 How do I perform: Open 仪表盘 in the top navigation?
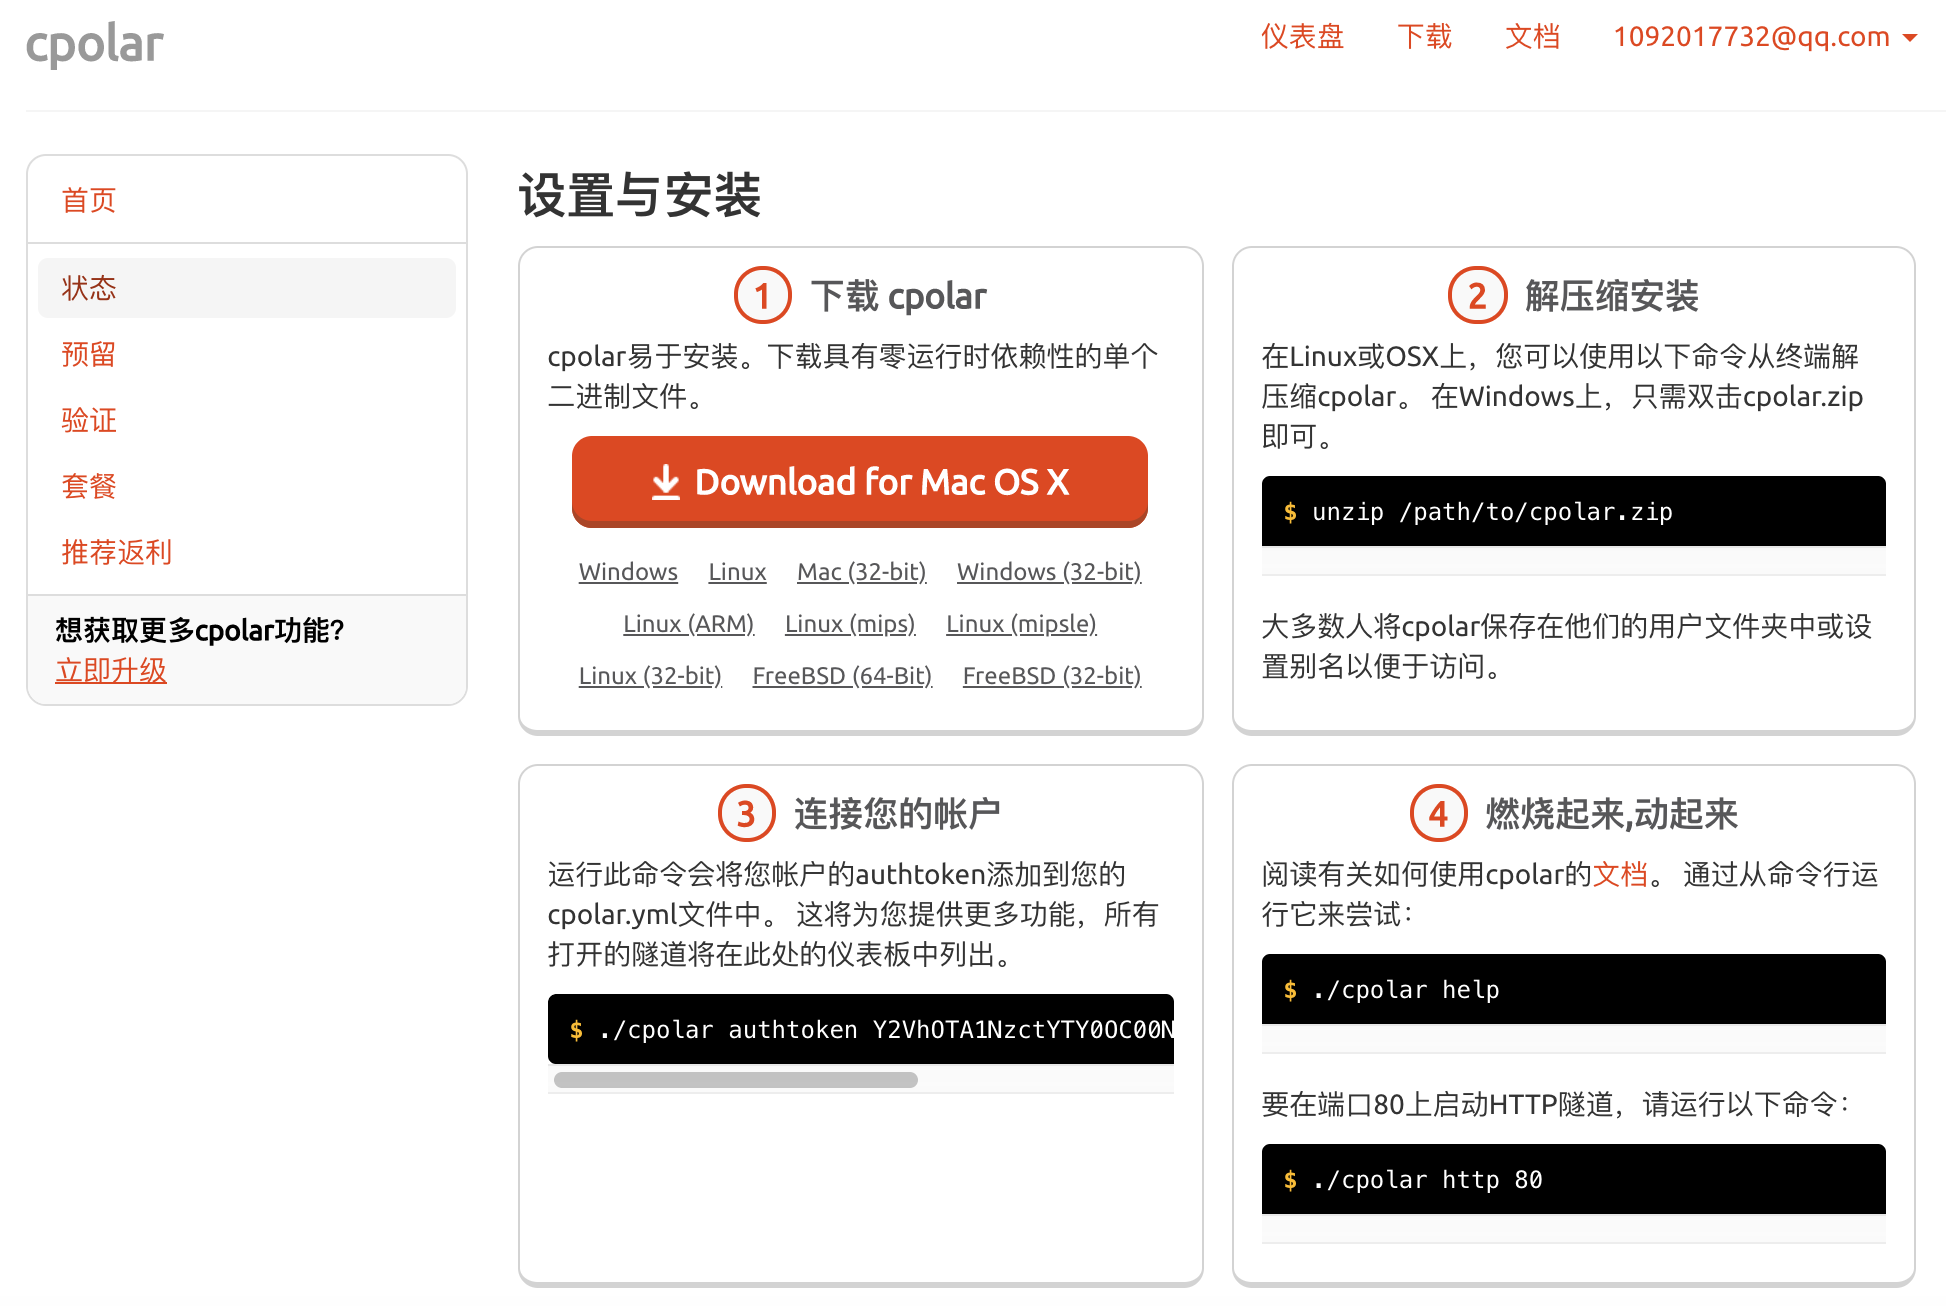pos(1302,37)
